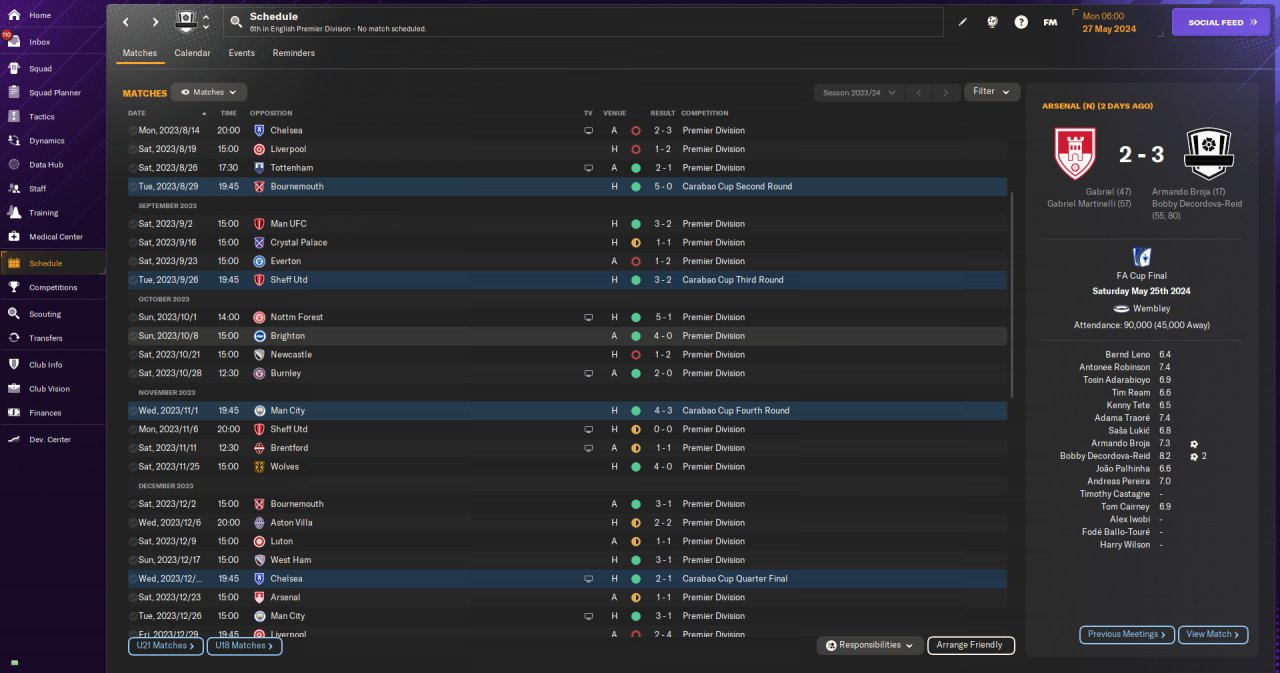Click the Arrange Friendly button
The height and width of the screenshot is (673, 1280).
pos(971,646)
